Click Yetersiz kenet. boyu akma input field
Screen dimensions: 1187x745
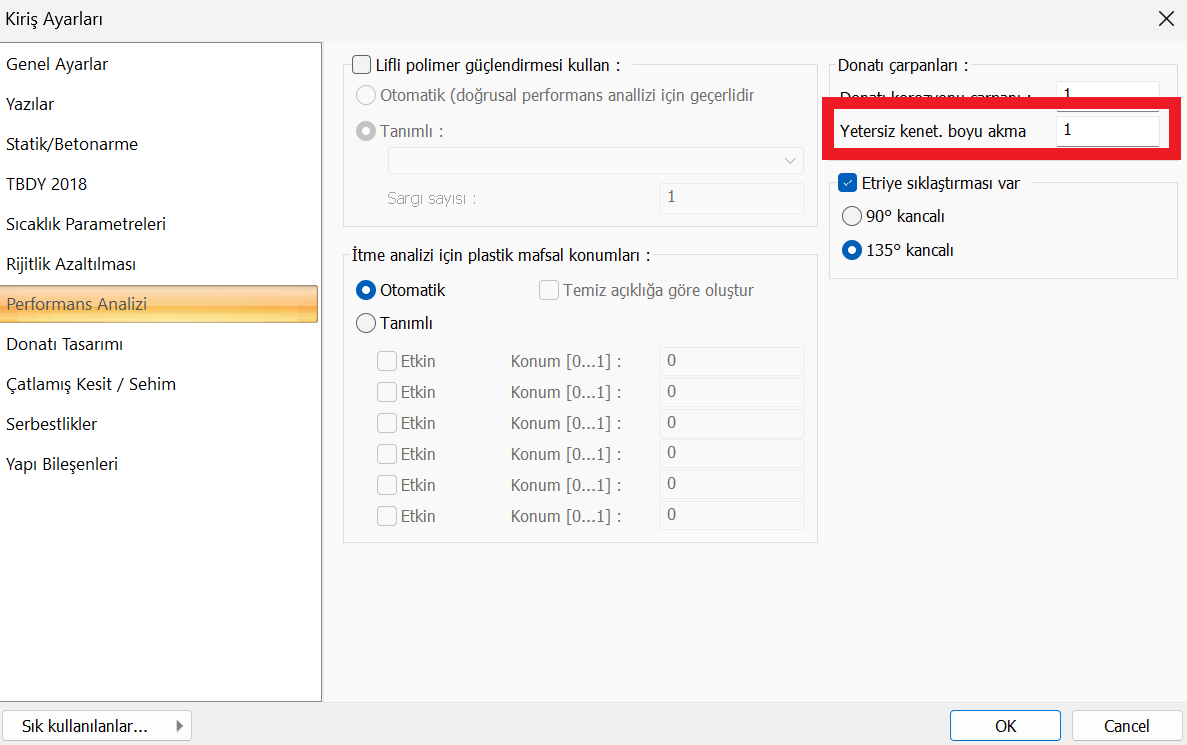1107,130
